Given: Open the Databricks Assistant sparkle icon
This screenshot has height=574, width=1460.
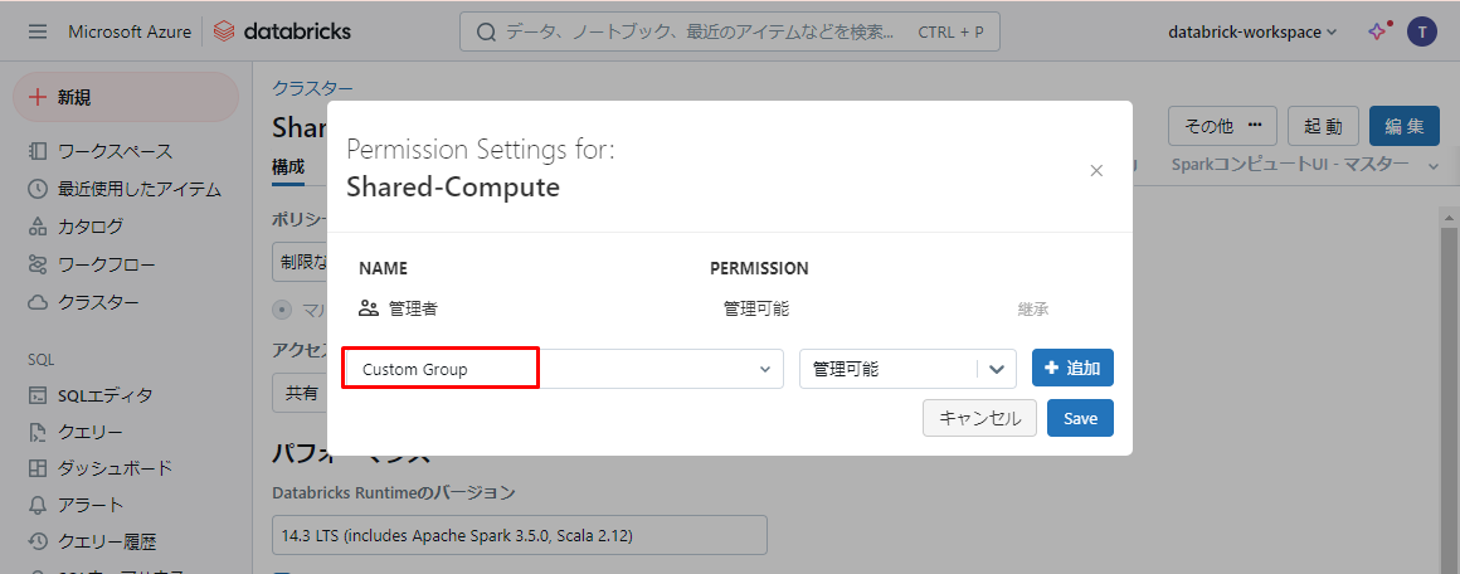Looking at the screenshot, I should click(1378, 31).
